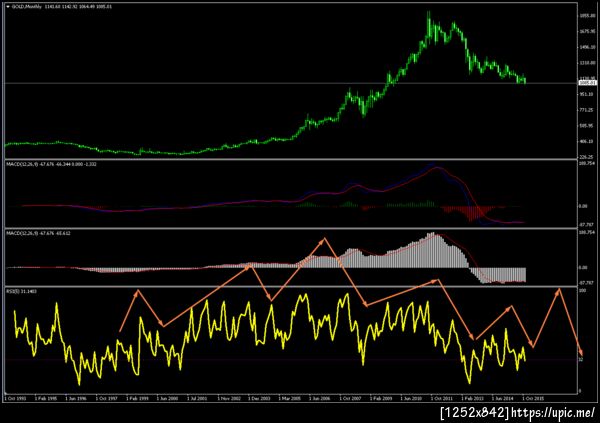Viewport: 600px width, 423px height.
Task: Click the 1 Oct 2011 date label
Action: point(442,399)
